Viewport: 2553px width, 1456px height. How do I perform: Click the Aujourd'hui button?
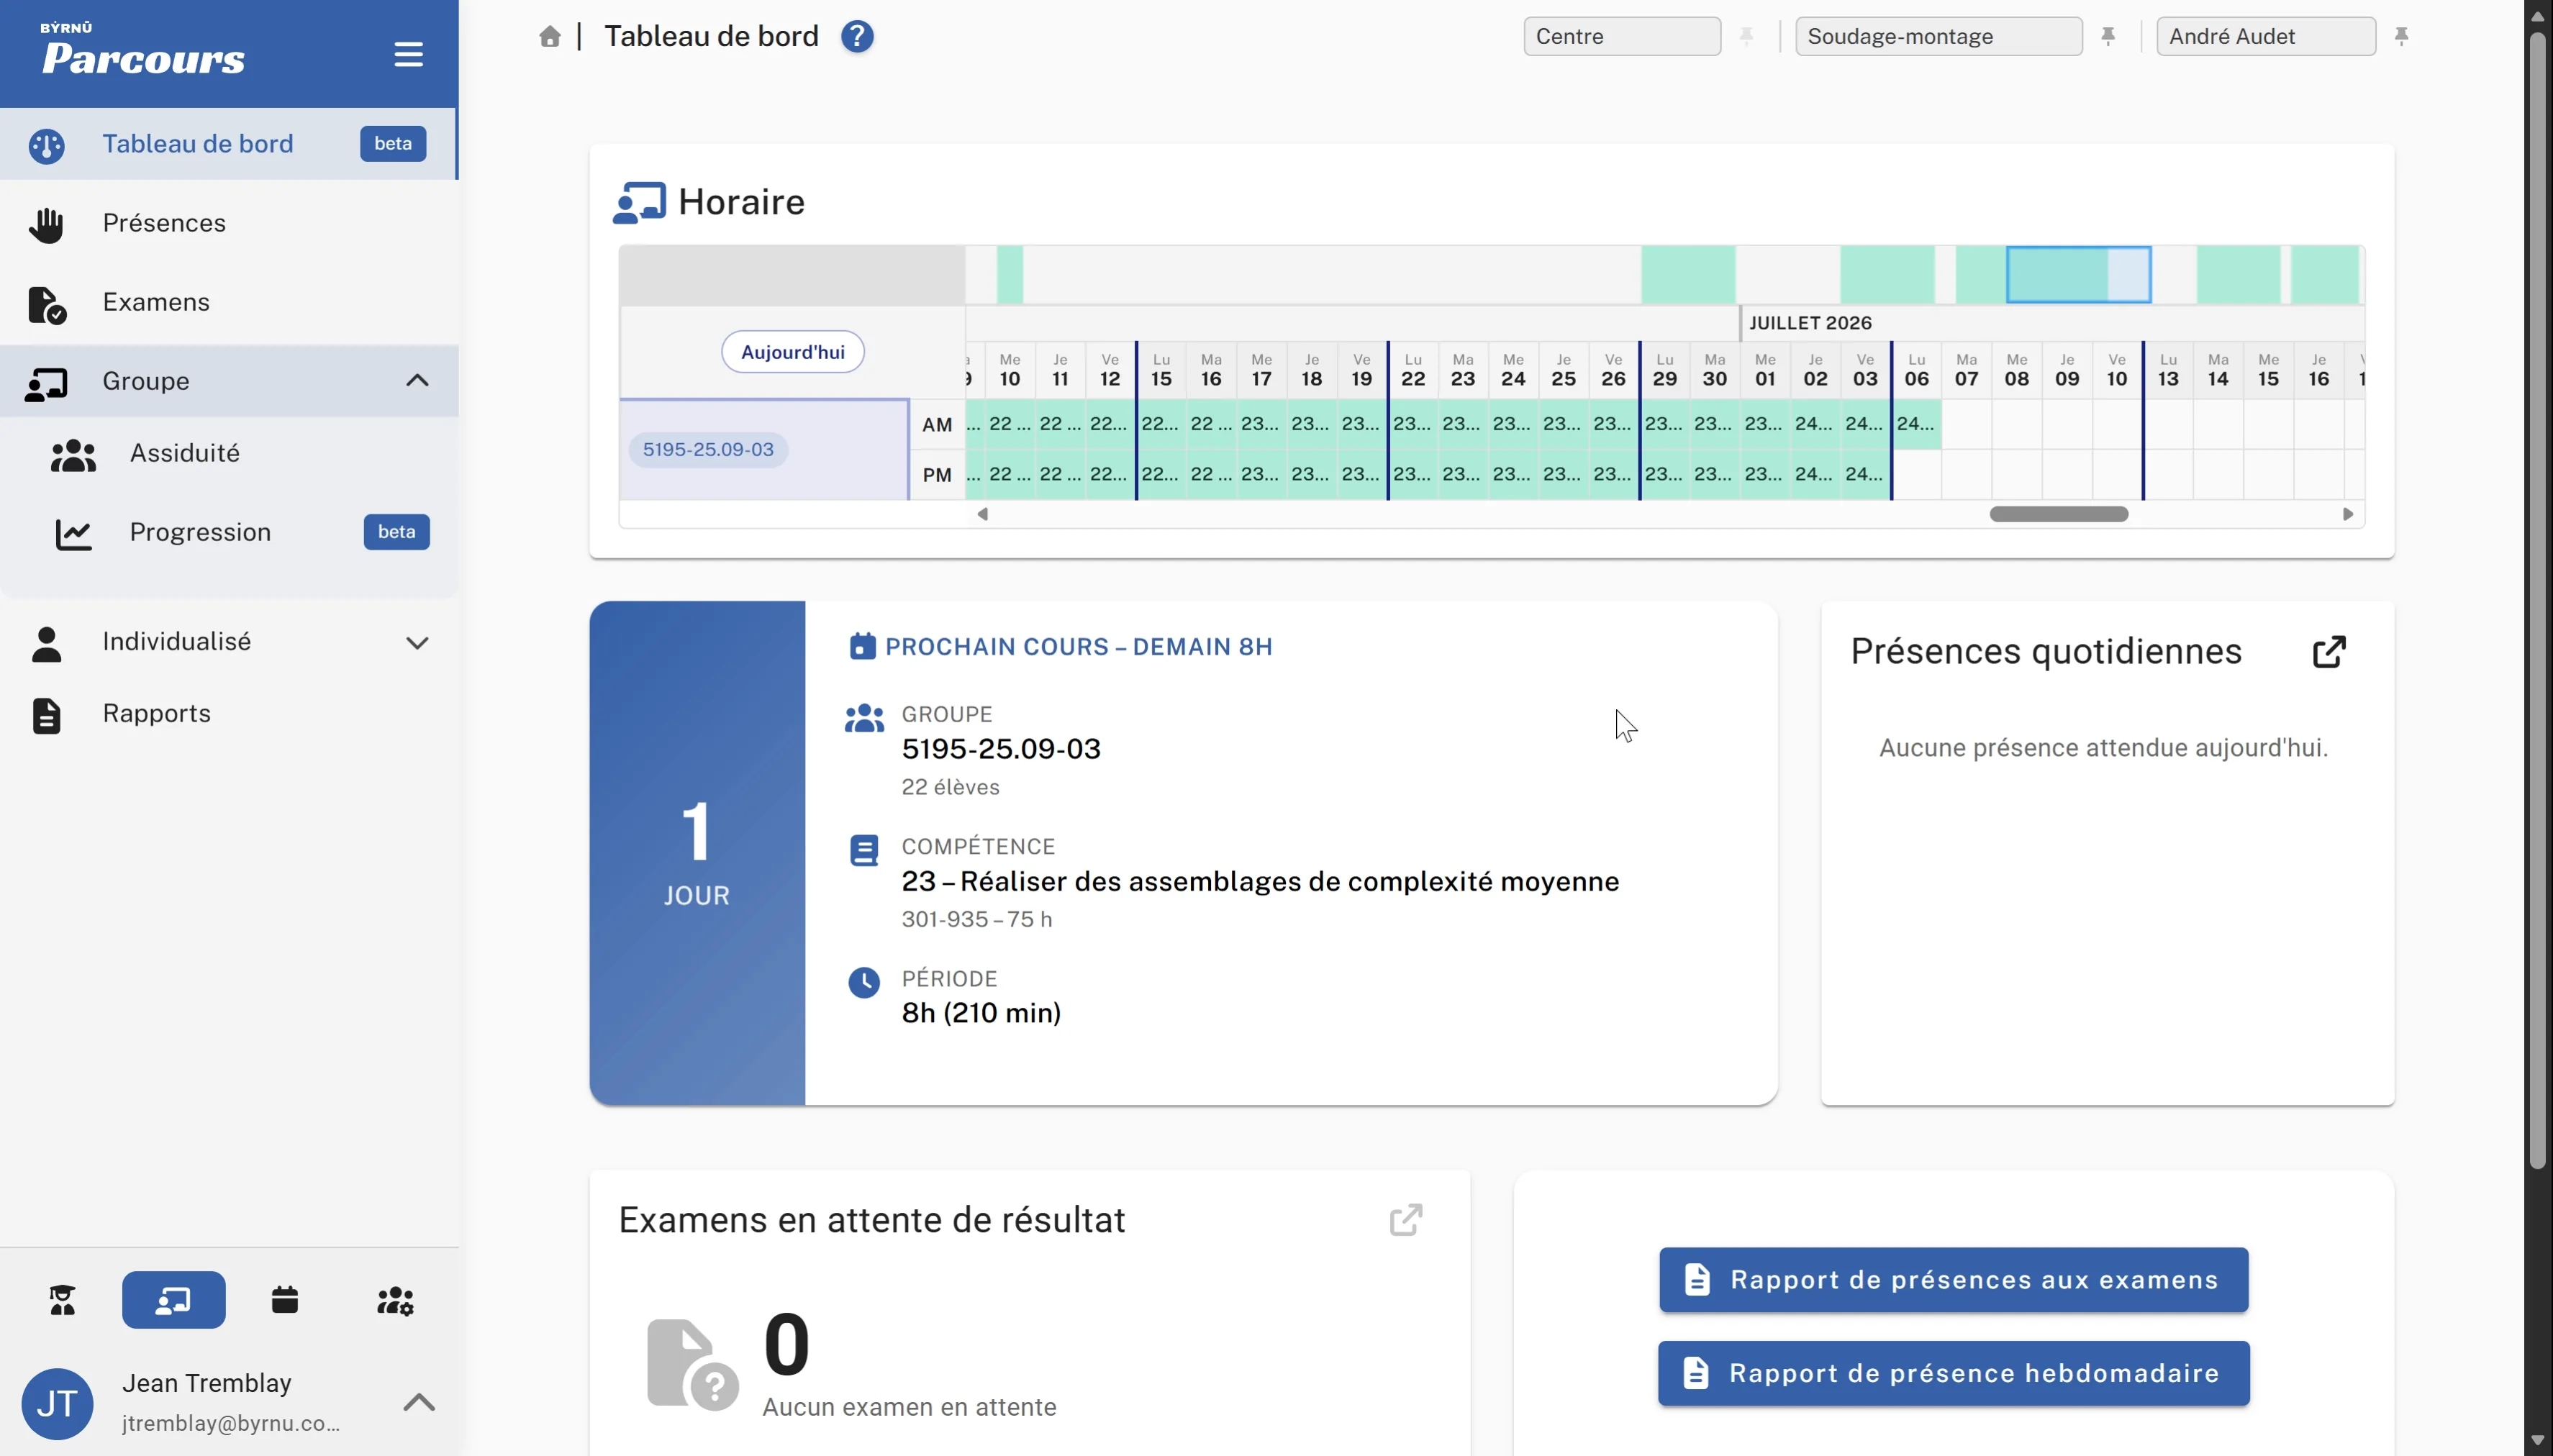pyautogui.click(x=793, y=352)
